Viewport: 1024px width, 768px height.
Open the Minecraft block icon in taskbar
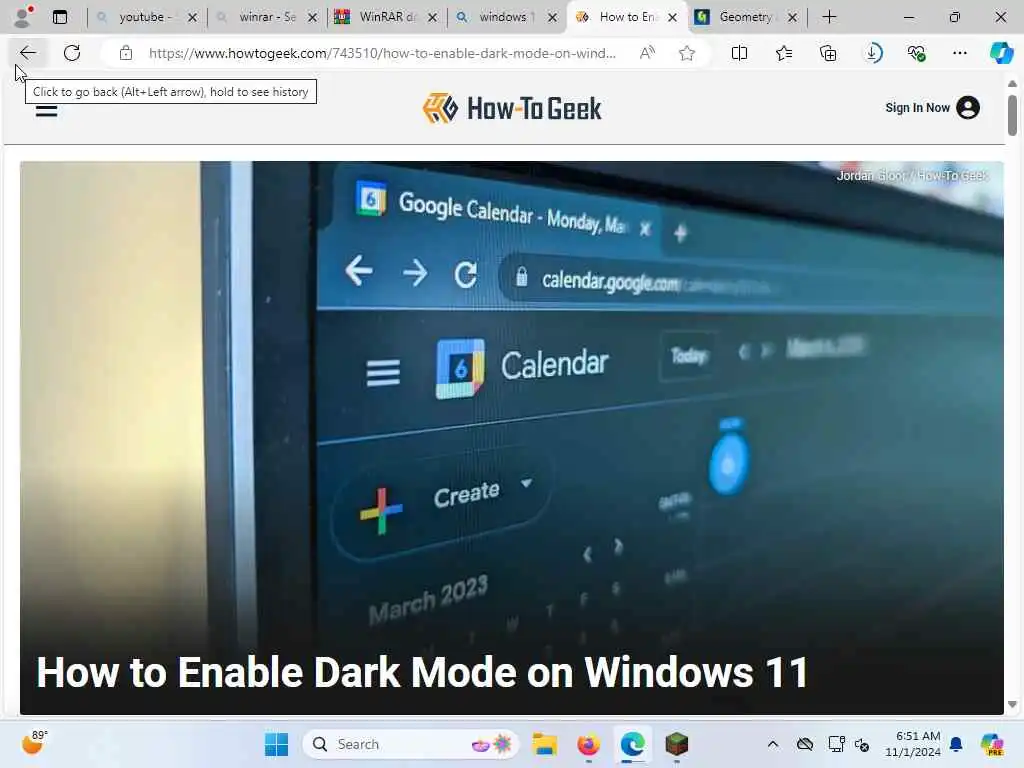click(x=677, y=744)
